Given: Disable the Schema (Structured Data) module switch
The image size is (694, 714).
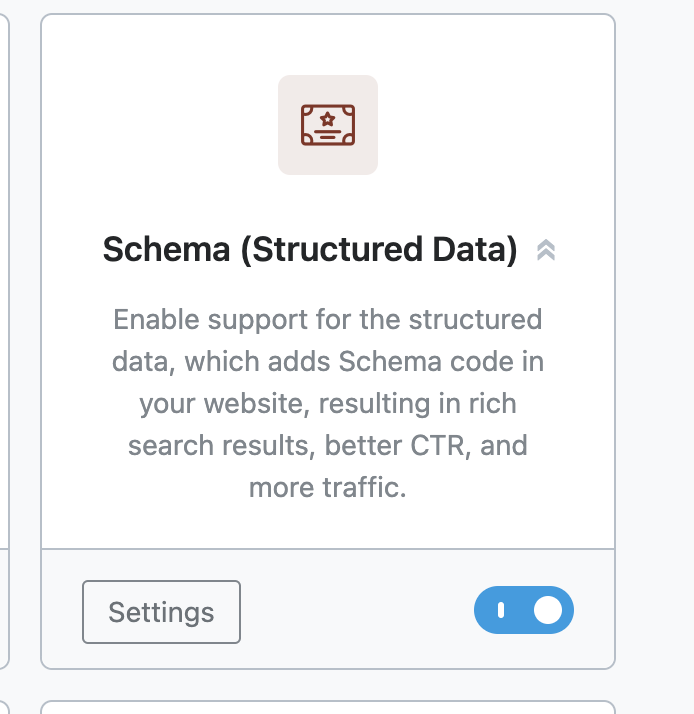Looking at the screenshot, I should point(524,610).
